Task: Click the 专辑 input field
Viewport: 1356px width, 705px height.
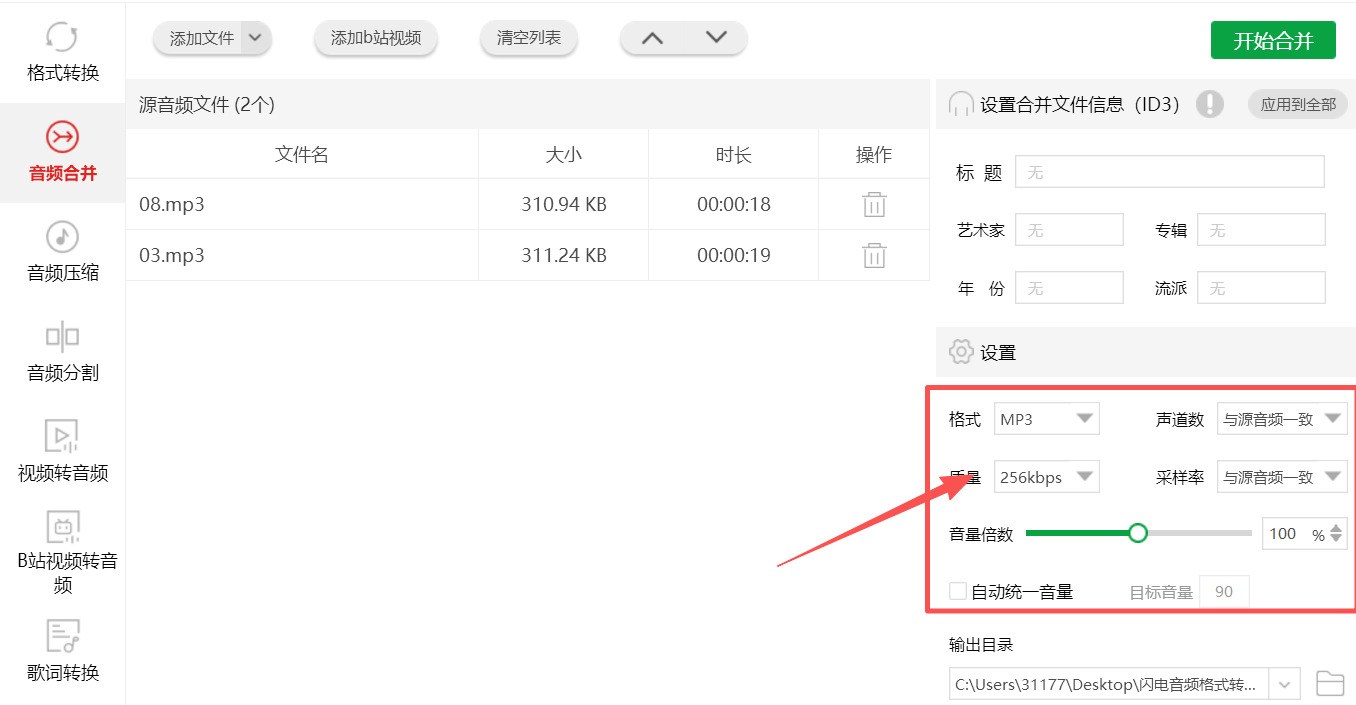Action: click(x=1261, y=230)
